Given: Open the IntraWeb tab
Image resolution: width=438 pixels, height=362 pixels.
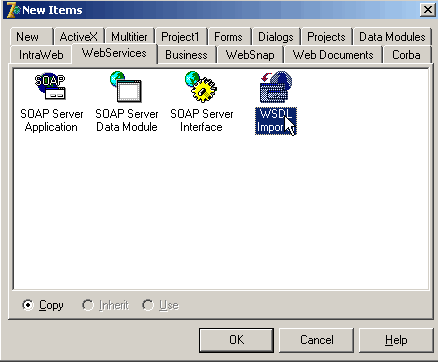Looking at the screenshot, I should click(41, 55).
